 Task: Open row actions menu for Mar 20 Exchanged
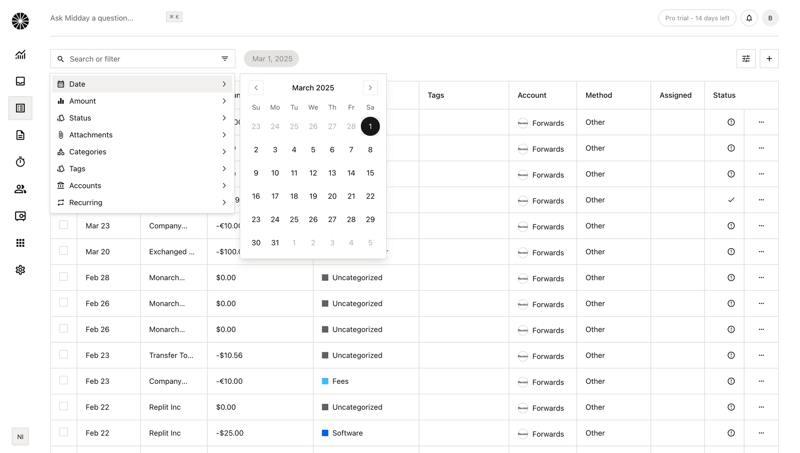[x=761, y=251]
